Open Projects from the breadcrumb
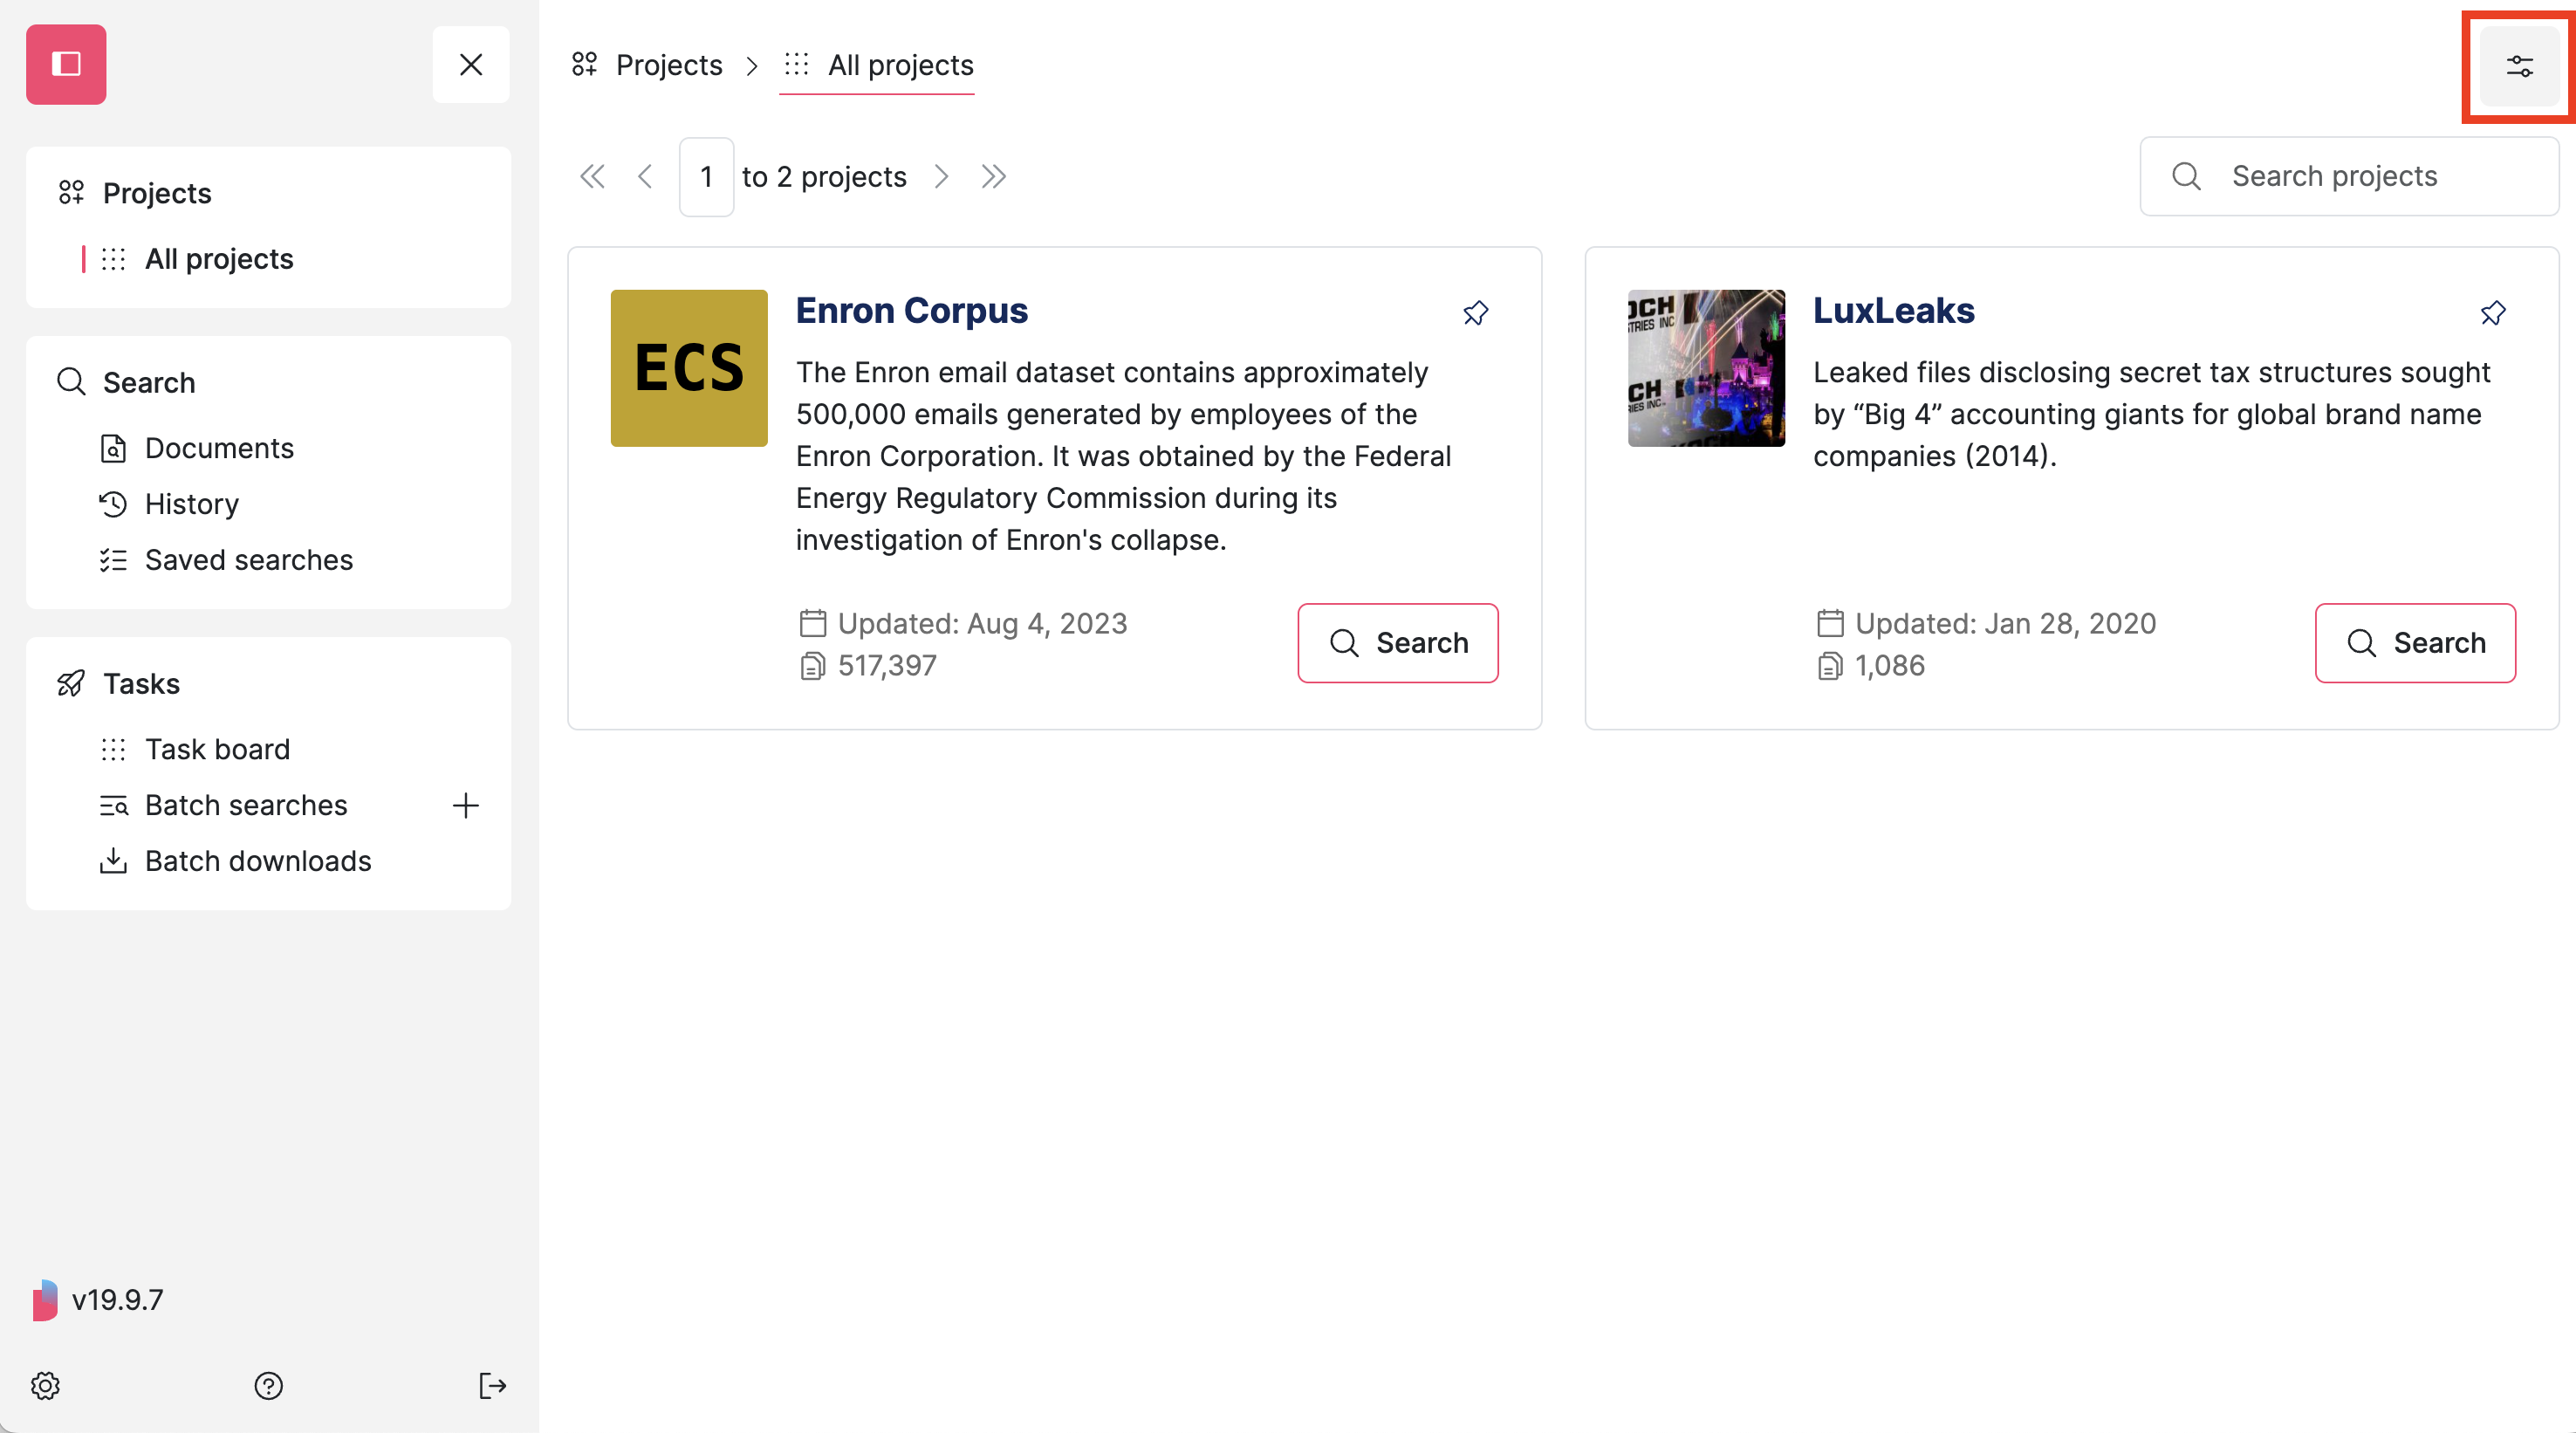The width and height of the screenshot is (2576, 1433). [x=668, y=65]
